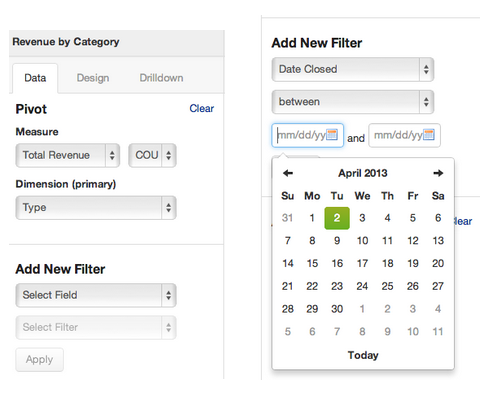489x408 pixels.
Task: Open the COU aggregation dropdown
Action: click(152, 155)
